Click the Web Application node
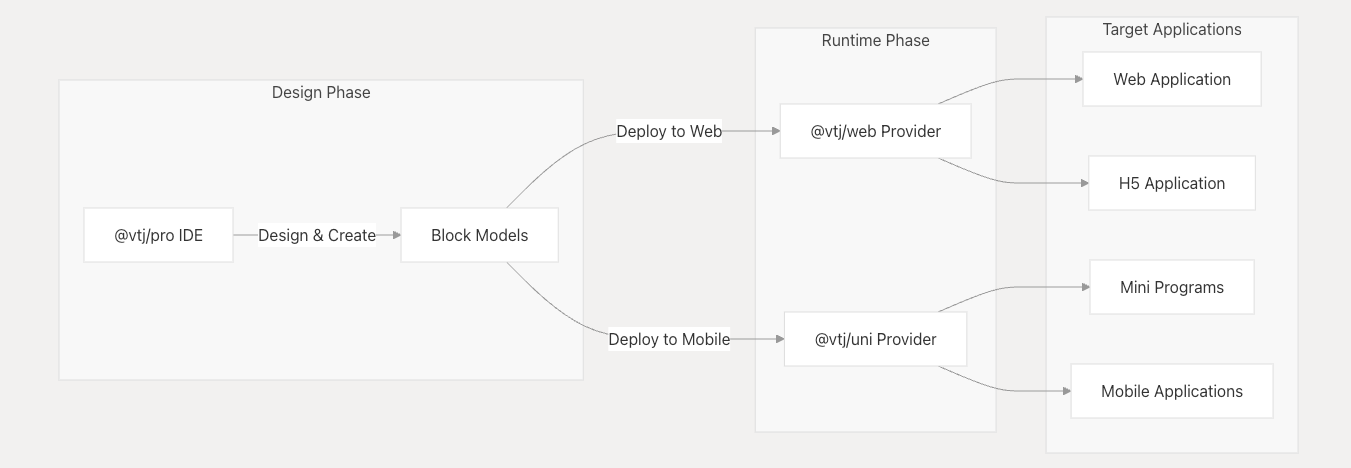Screen dimensions: 1351x468 (1171, 79)
